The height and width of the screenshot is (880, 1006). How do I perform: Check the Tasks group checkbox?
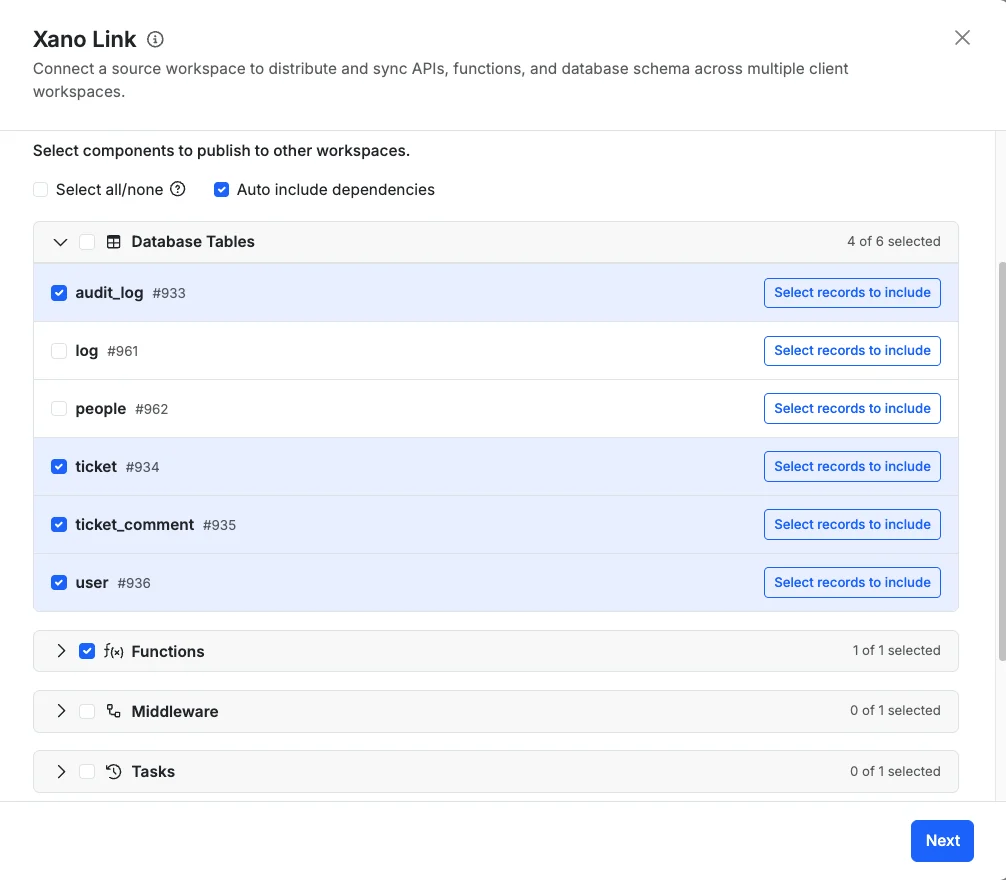[87, 771]
